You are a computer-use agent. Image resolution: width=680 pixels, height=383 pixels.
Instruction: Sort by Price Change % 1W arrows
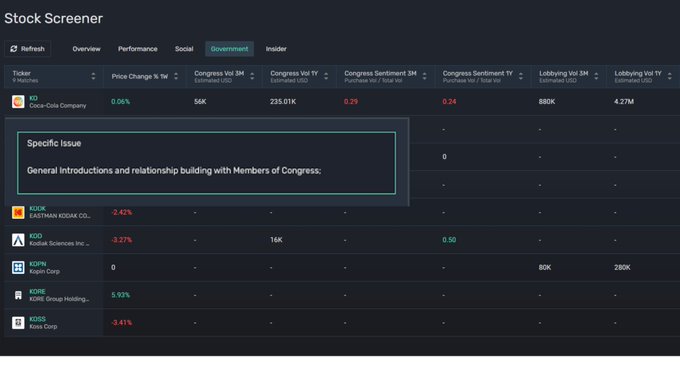coord(176,76)
